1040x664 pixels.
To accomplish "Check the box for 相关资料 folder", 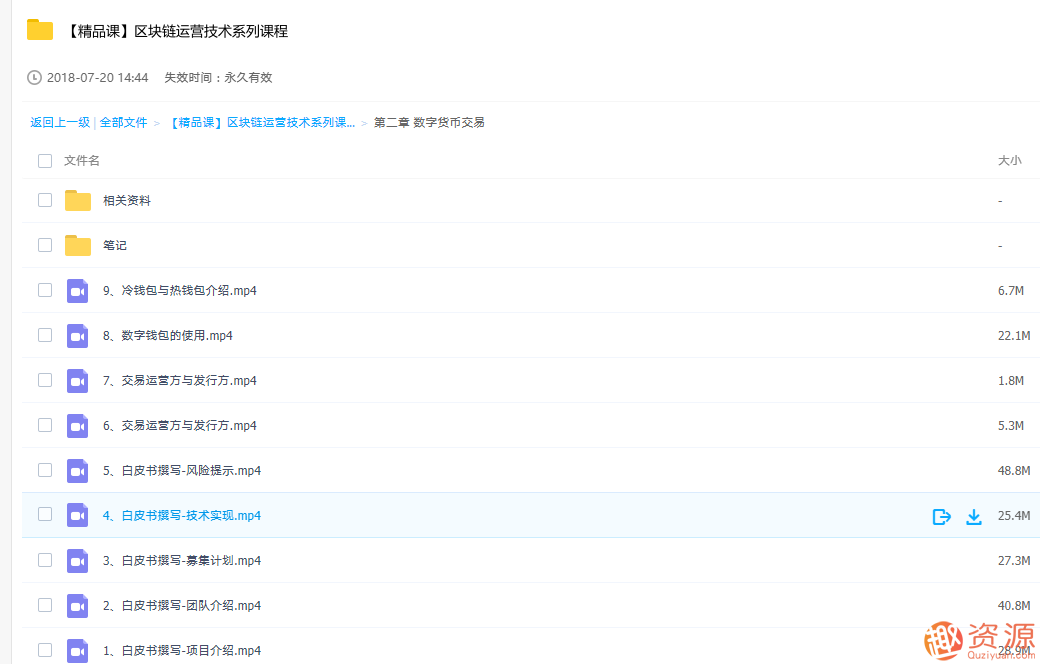I will [45, 200].
